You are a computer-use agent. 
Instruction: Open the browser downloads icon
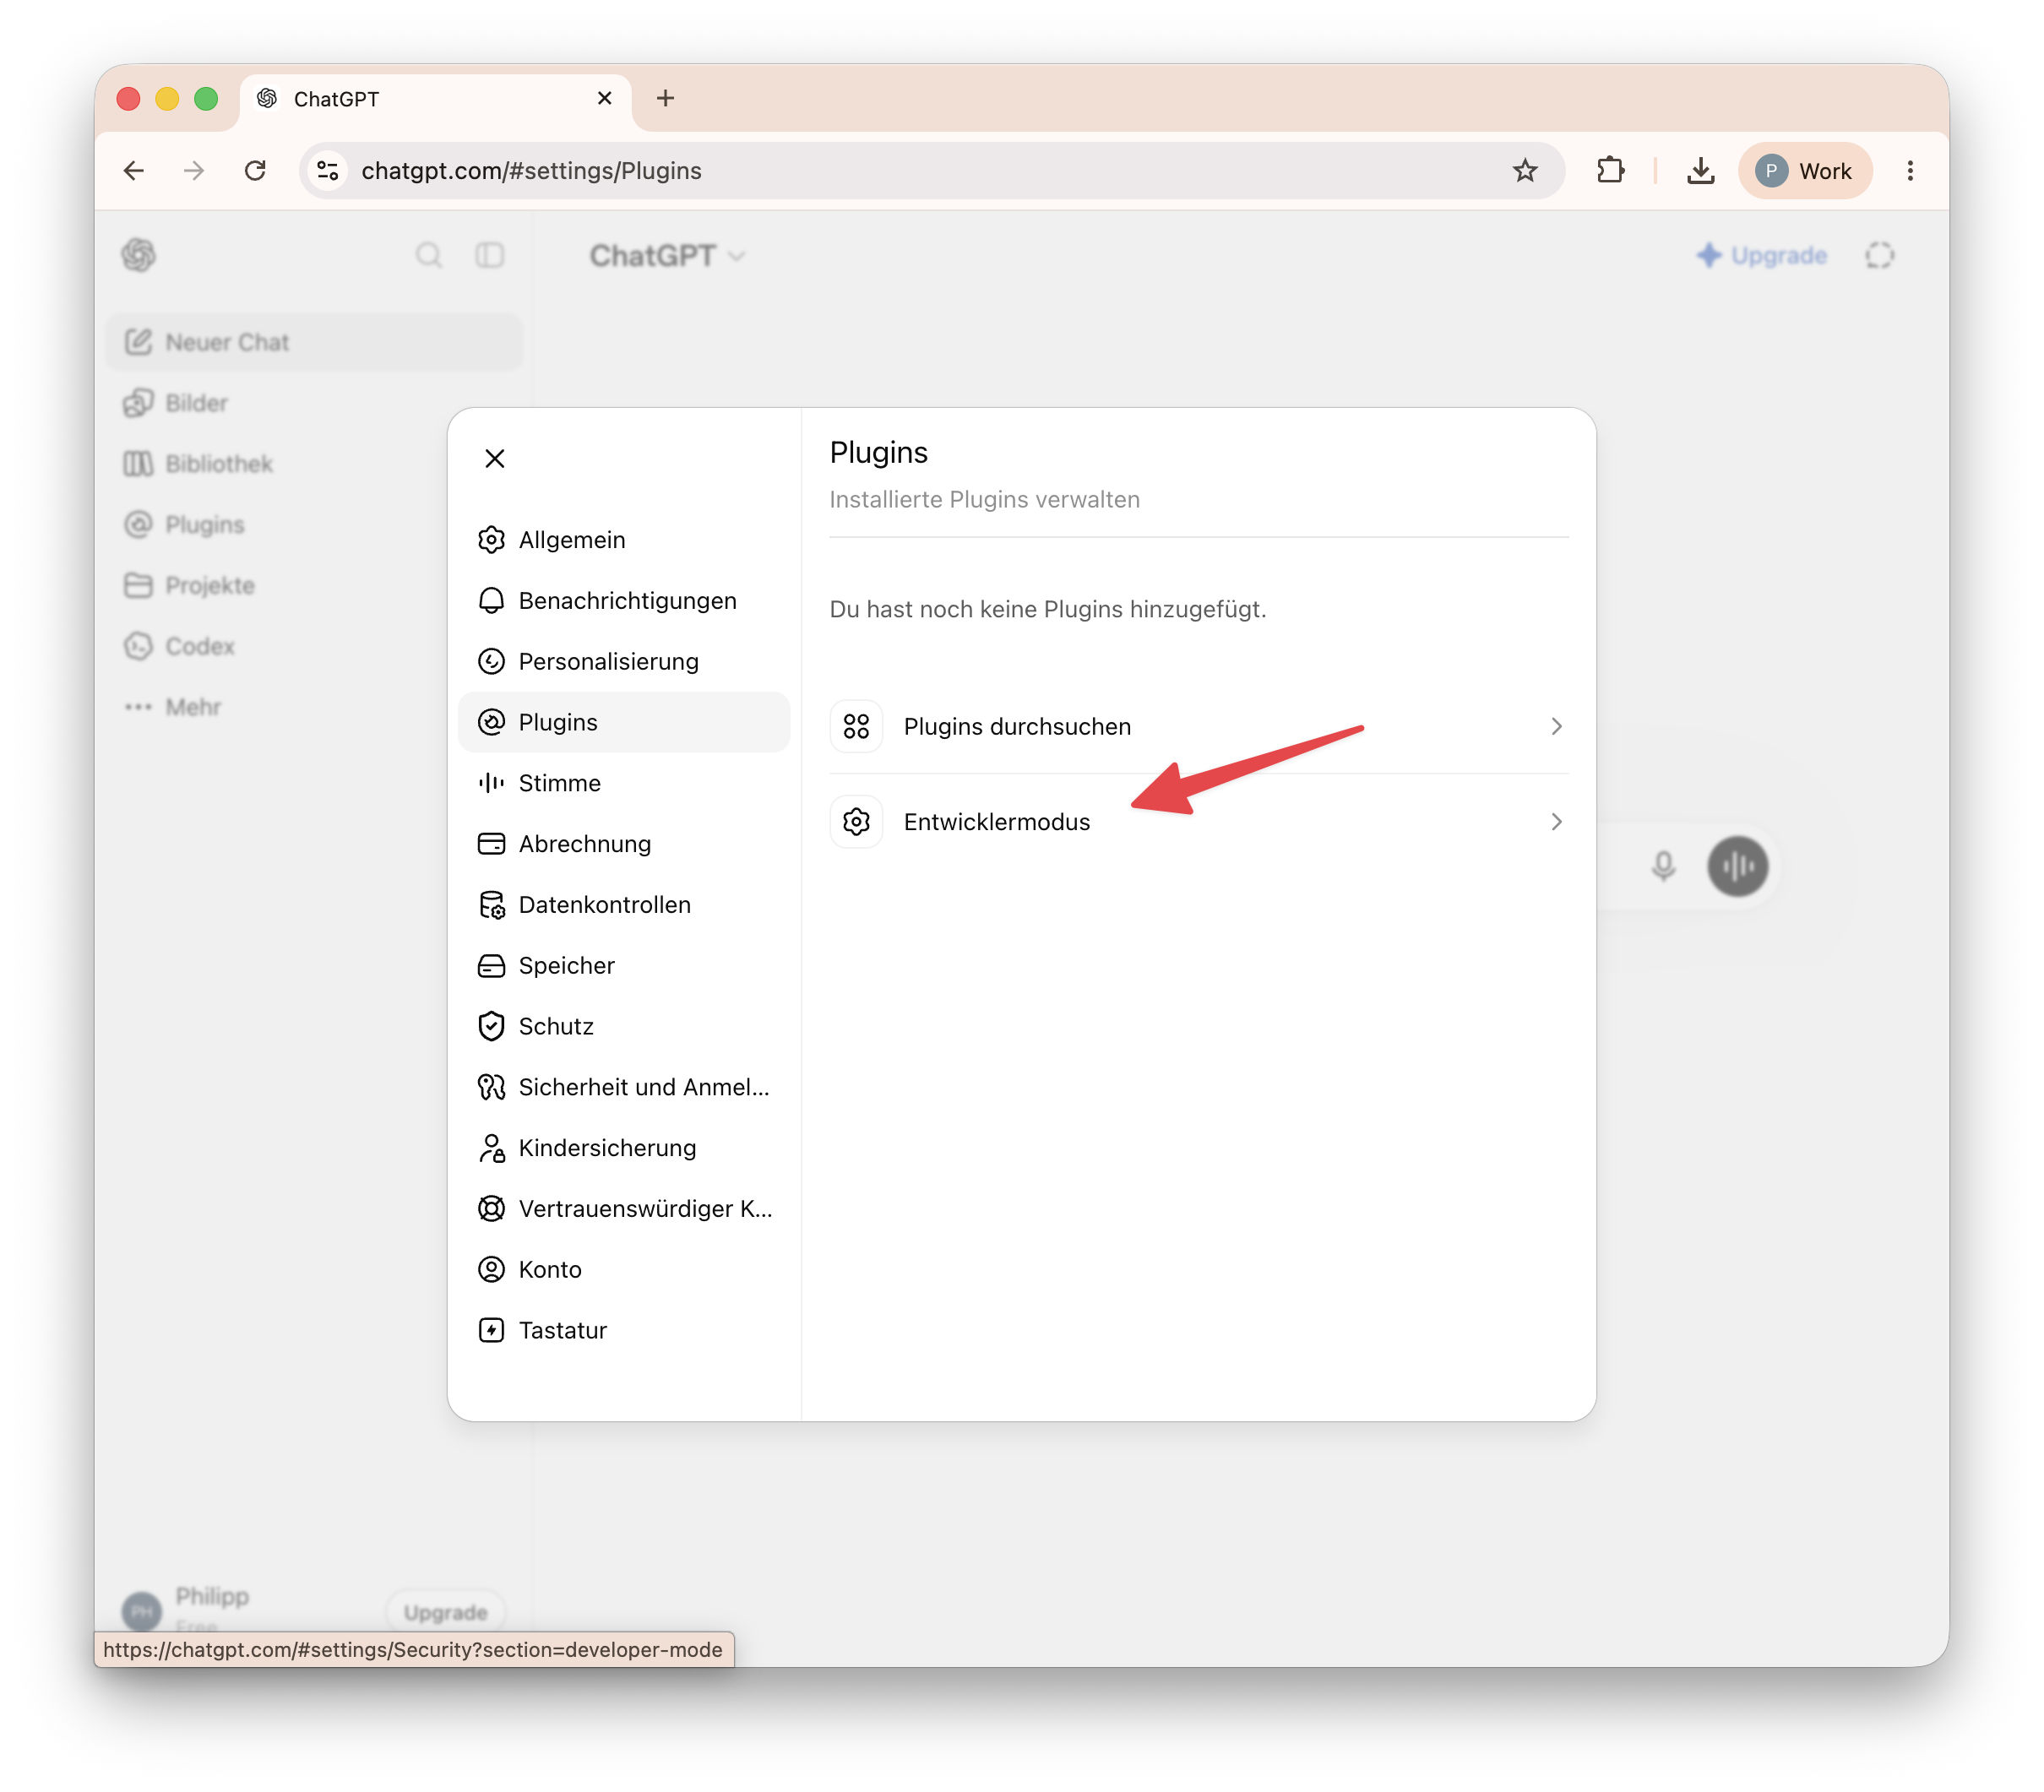pyautogui.click(x=1700, y=171)
